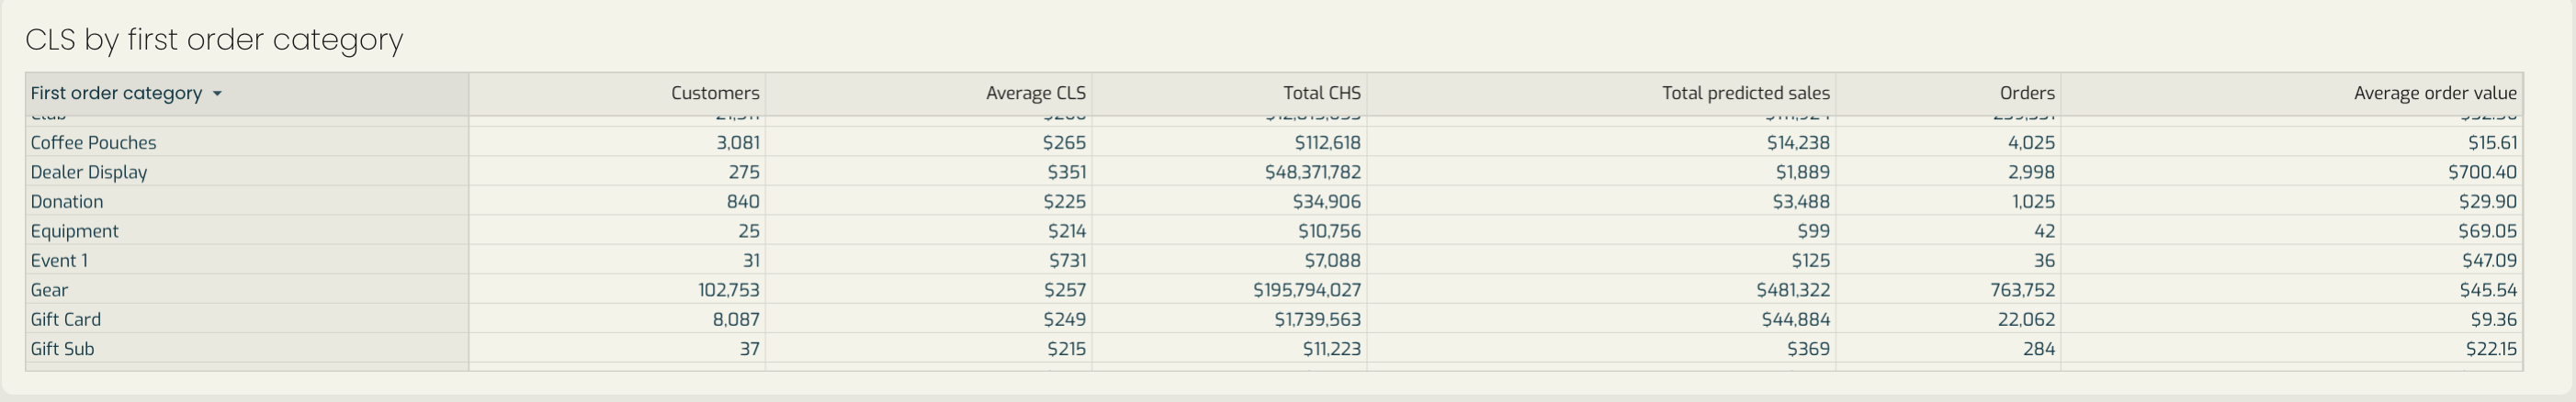The image size is (2576, 402).
Task: Sort by Total predicted sales header
Action: point(1746,93)
